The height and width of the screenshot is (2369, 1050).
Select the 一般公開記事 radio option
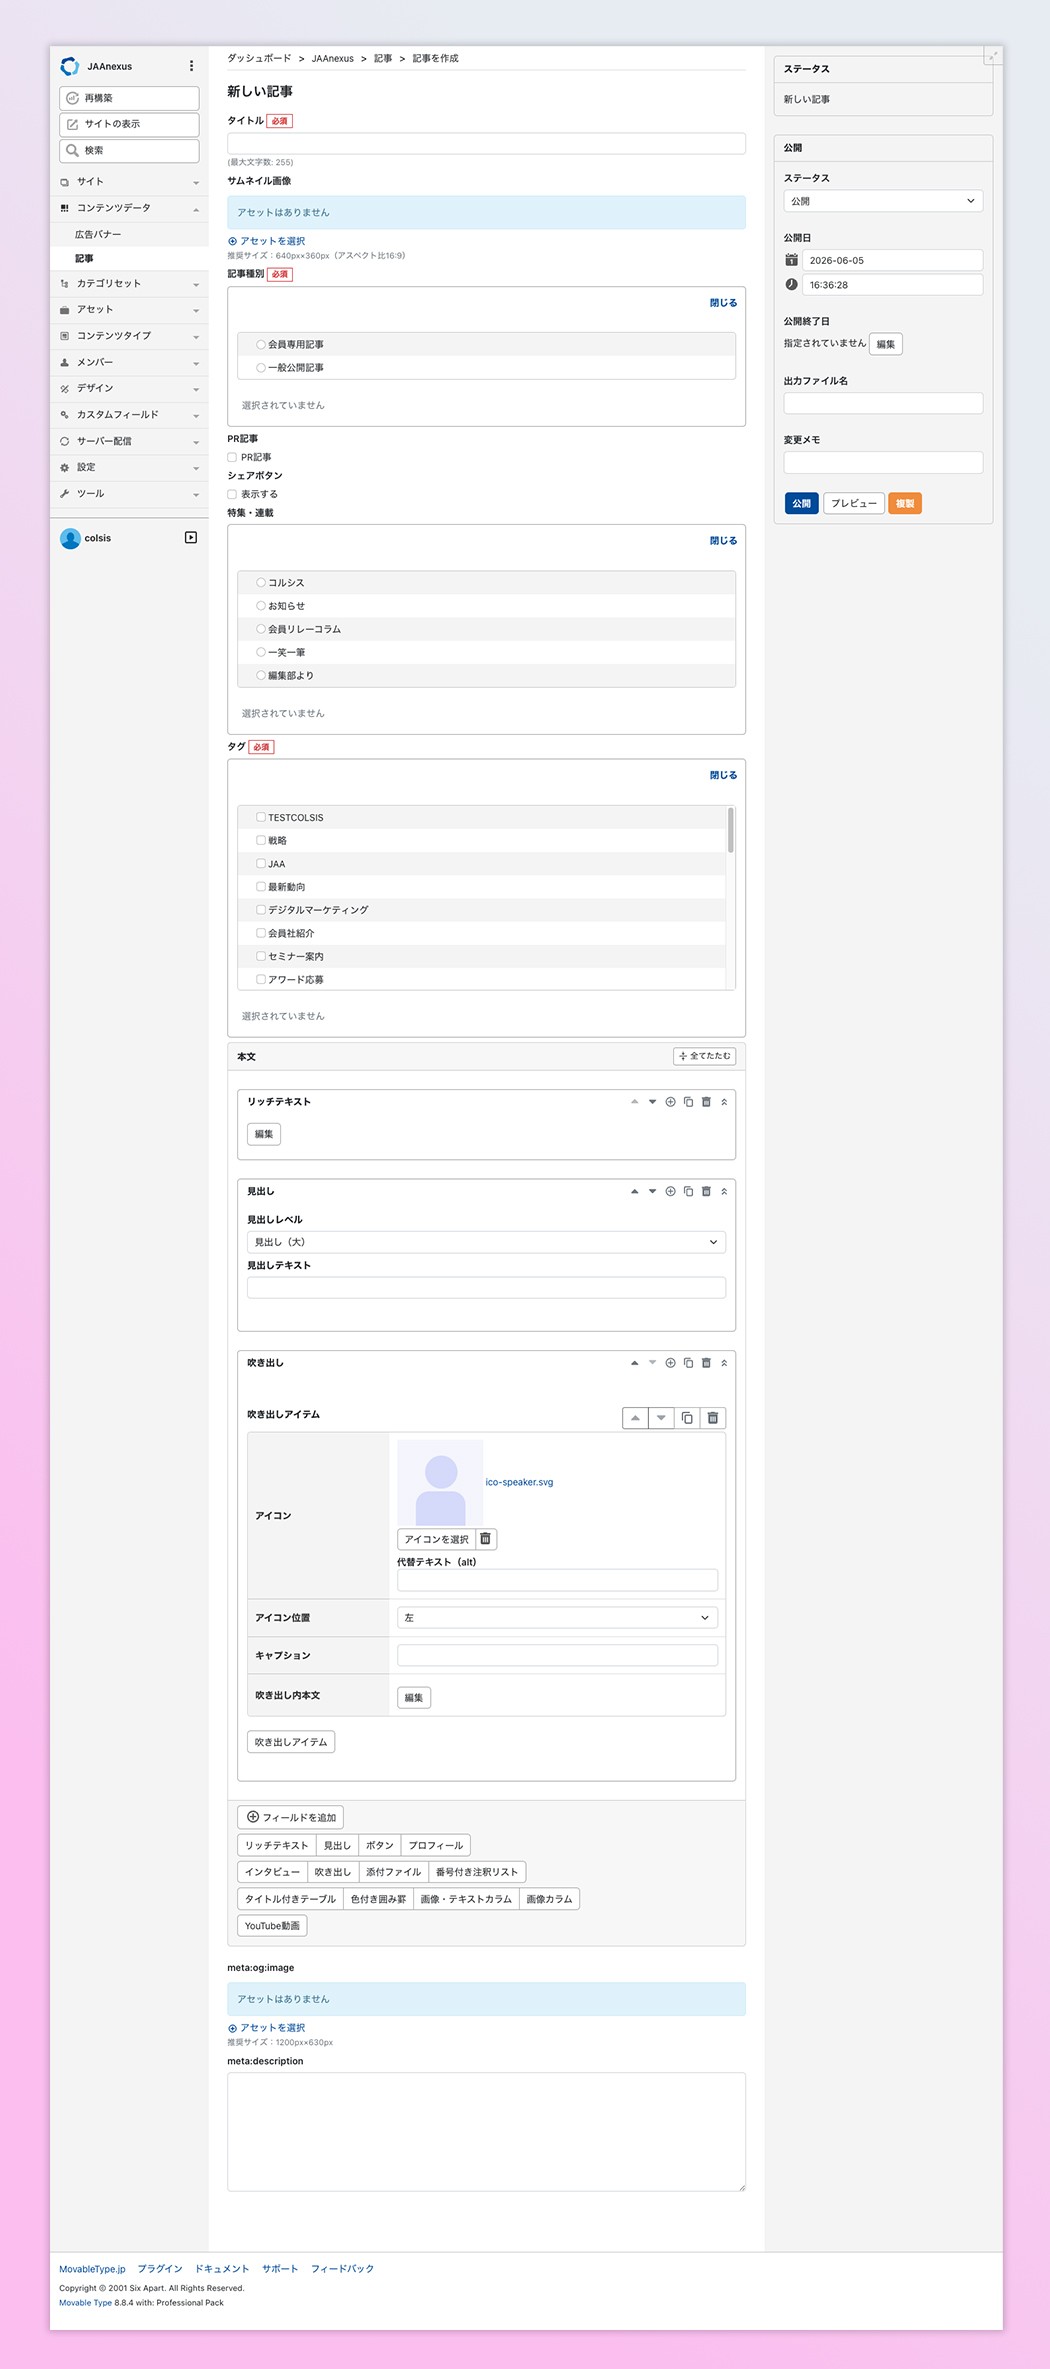click(x=261, y=368)
